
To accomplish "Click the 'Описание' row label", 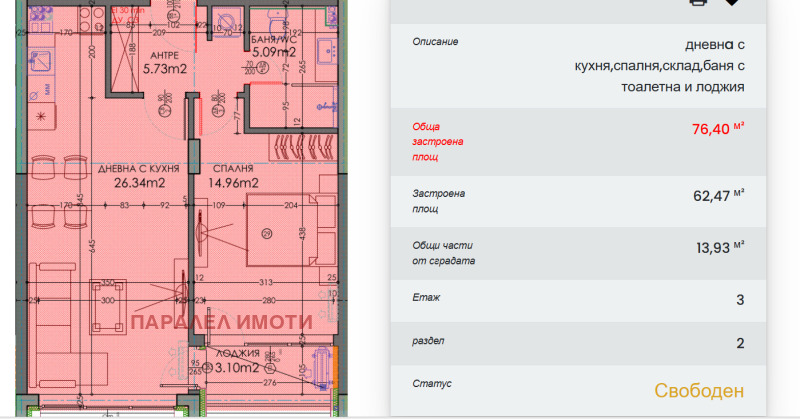I will tap(435, 42).
